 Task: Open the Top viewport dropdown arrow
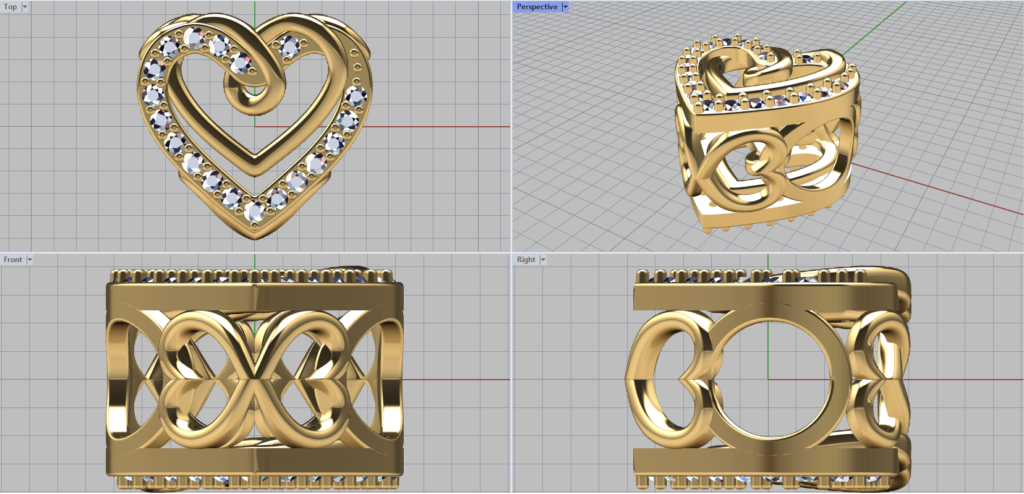click(25, 6)
